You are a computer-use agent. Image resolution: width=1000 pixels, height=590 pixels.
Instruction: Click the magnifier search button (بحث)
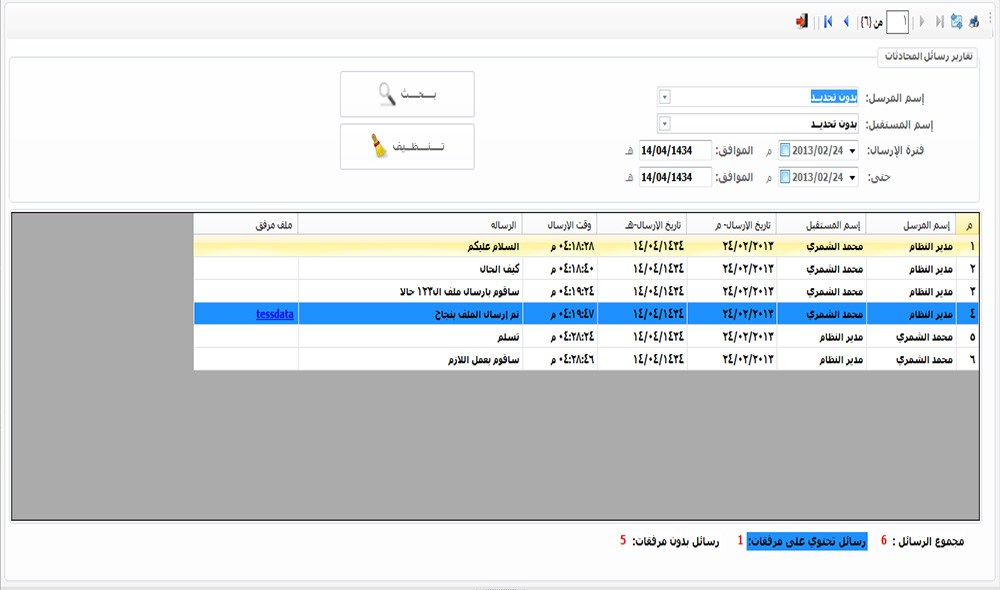407,94
